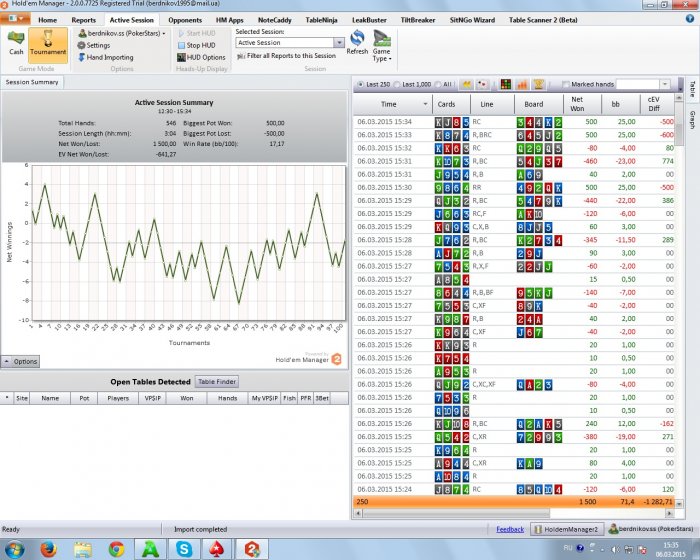Screen dimensions: 700x560
Task: Click the Table Finder button
Action: click(217, 382)
